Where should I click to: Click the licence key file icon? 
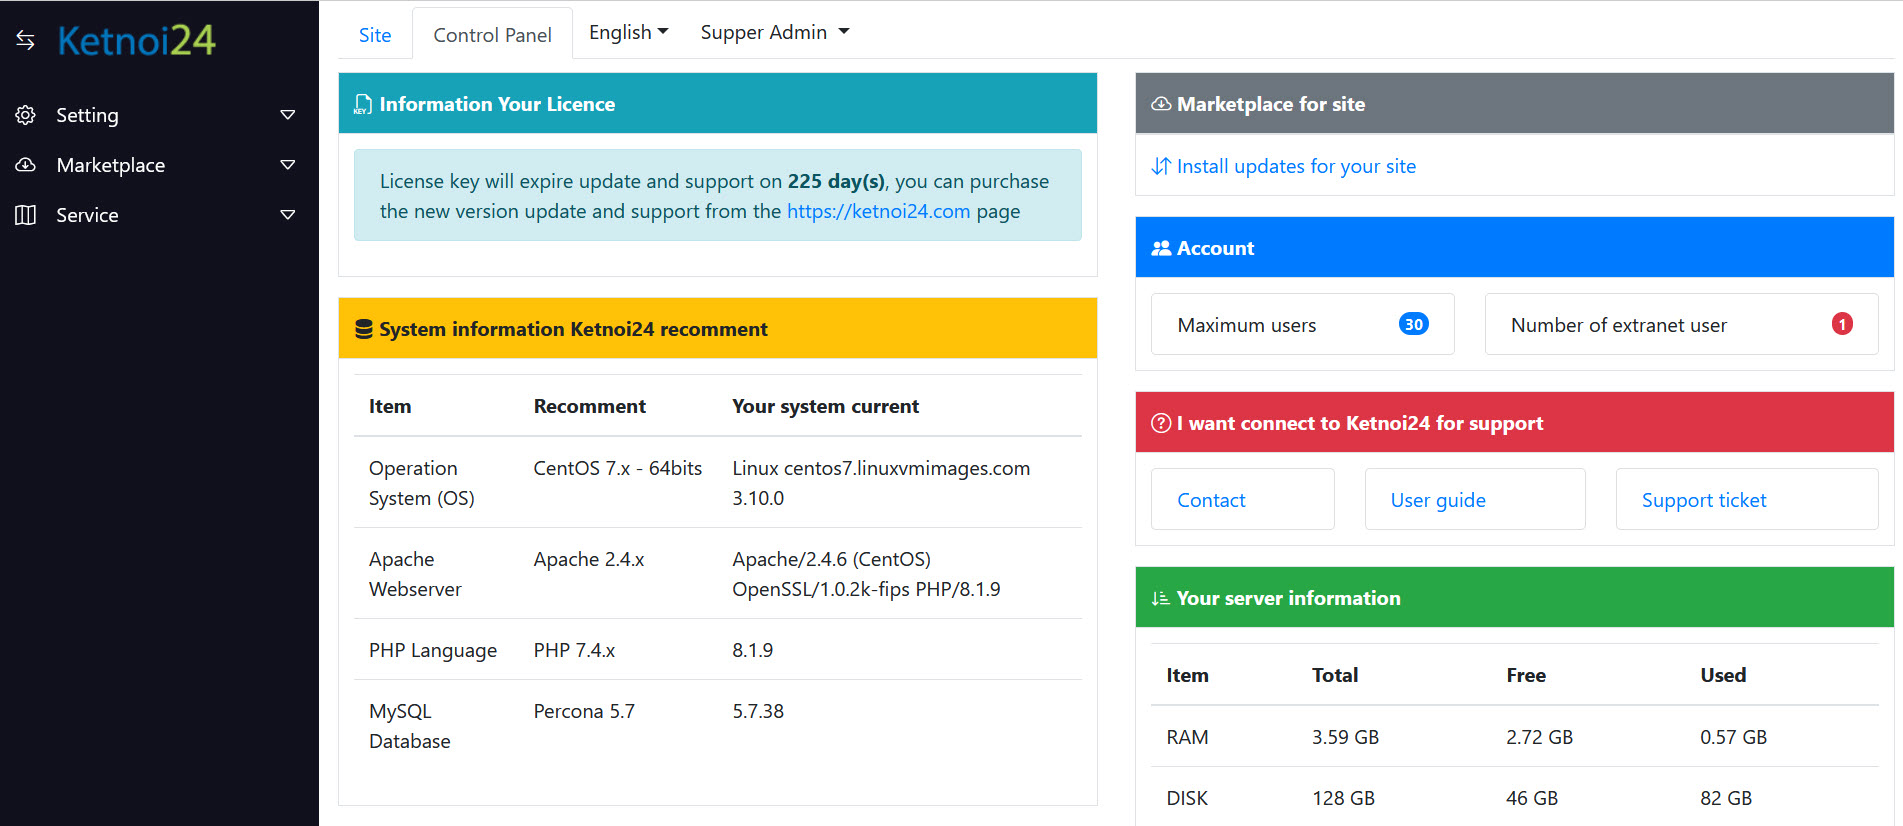tap(363, 104)
